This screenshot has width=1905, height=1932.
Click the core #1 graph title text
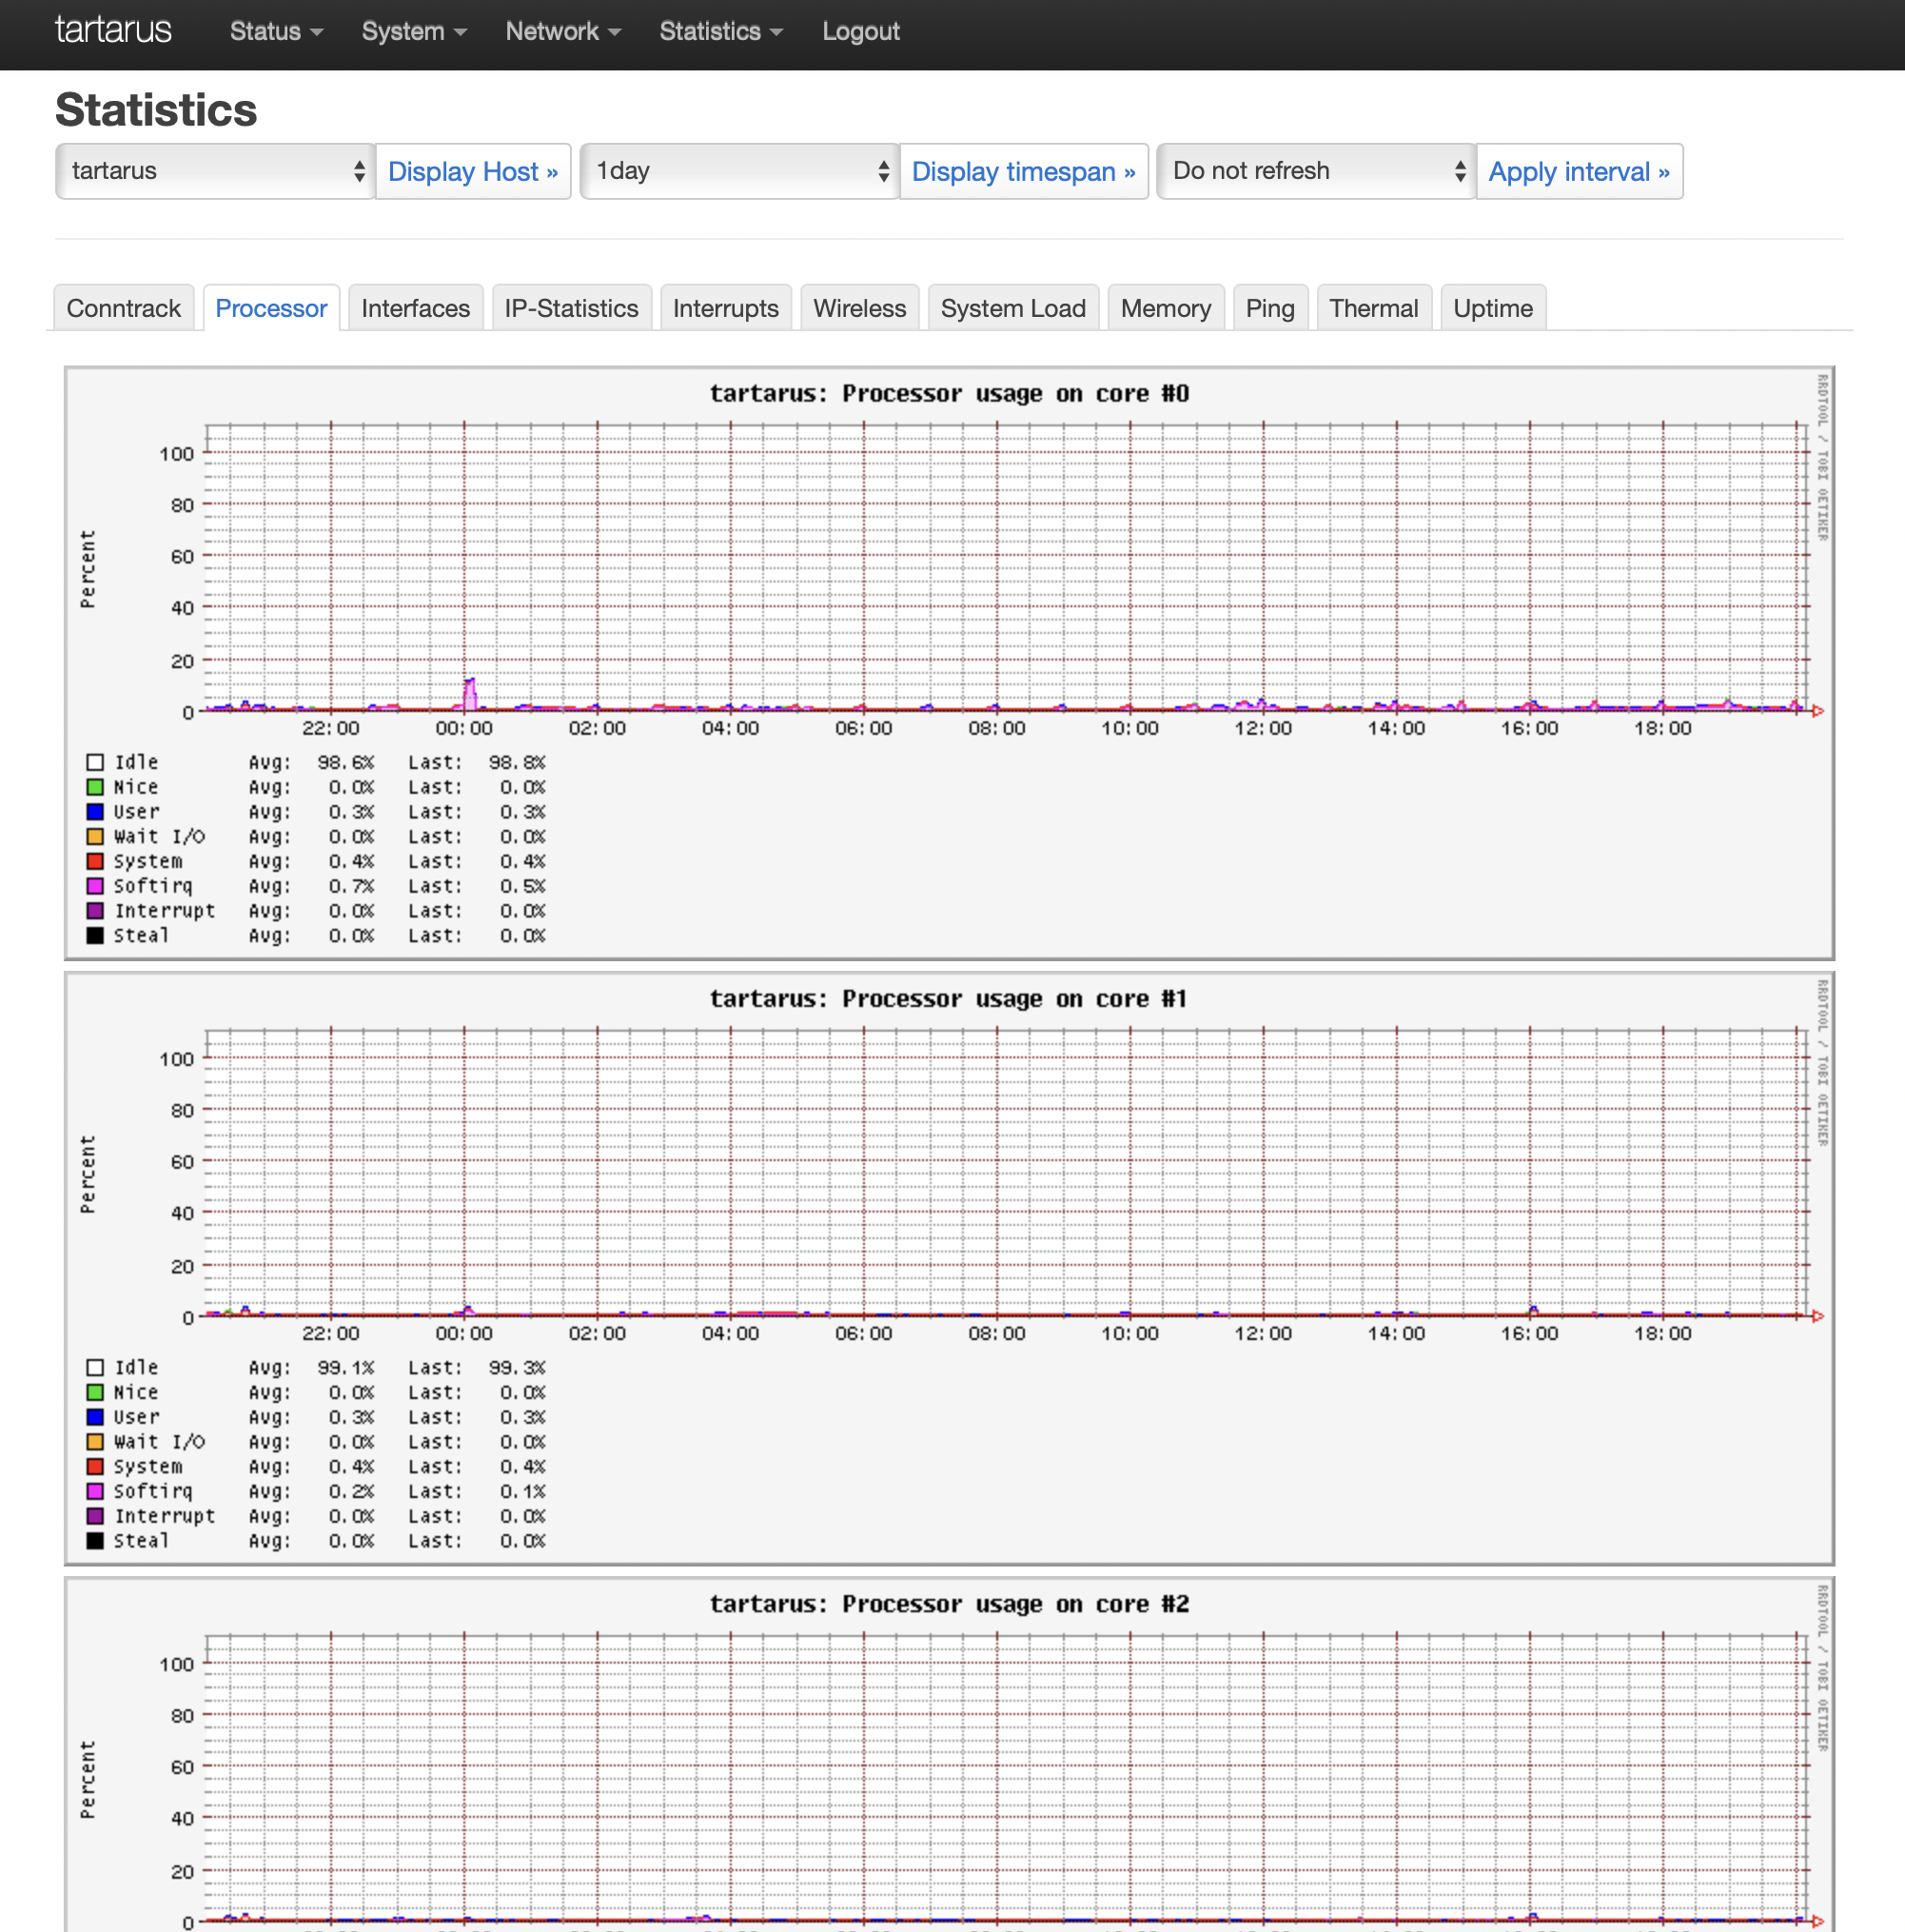click(949, 998)
